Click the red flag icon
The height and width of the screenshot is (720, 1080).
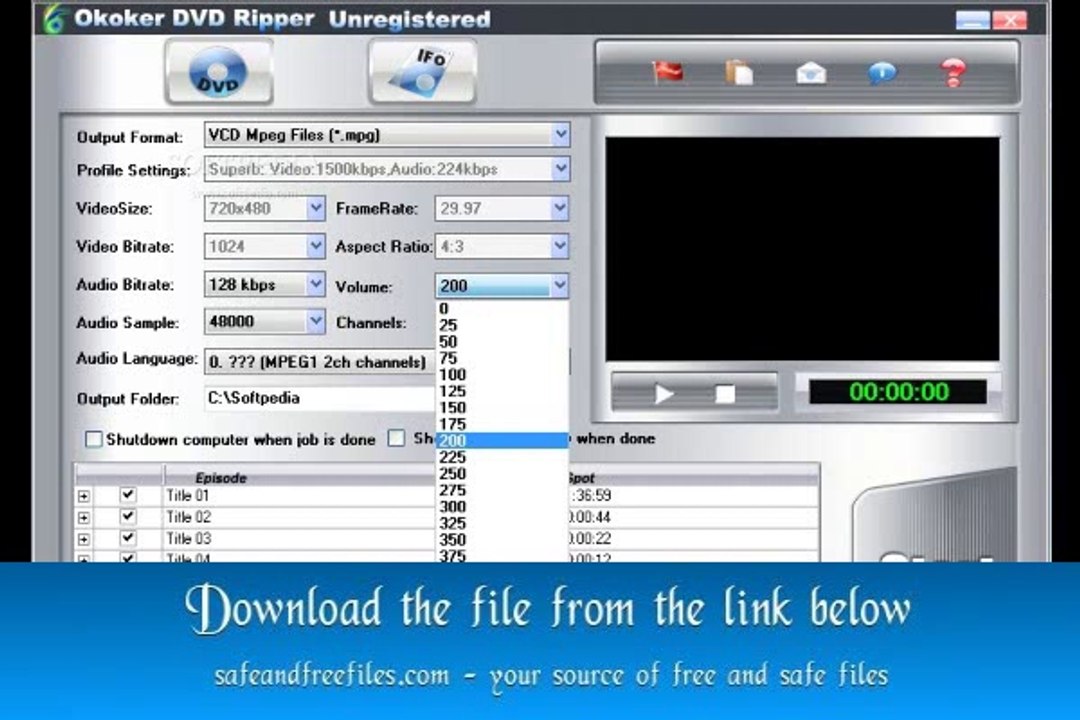pyautogui.click(x=667, y=72)
